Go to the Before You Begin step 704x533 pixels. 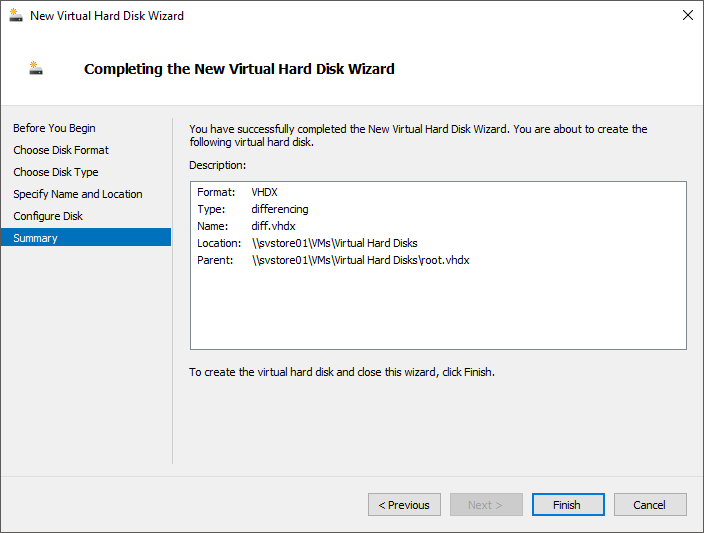(54, 128)
